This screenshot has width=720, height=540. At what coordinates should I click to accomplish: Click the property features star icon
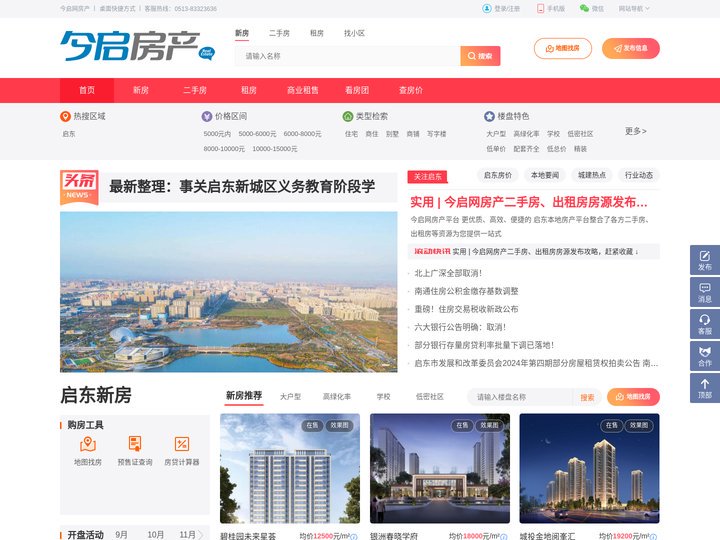(489, 117)
